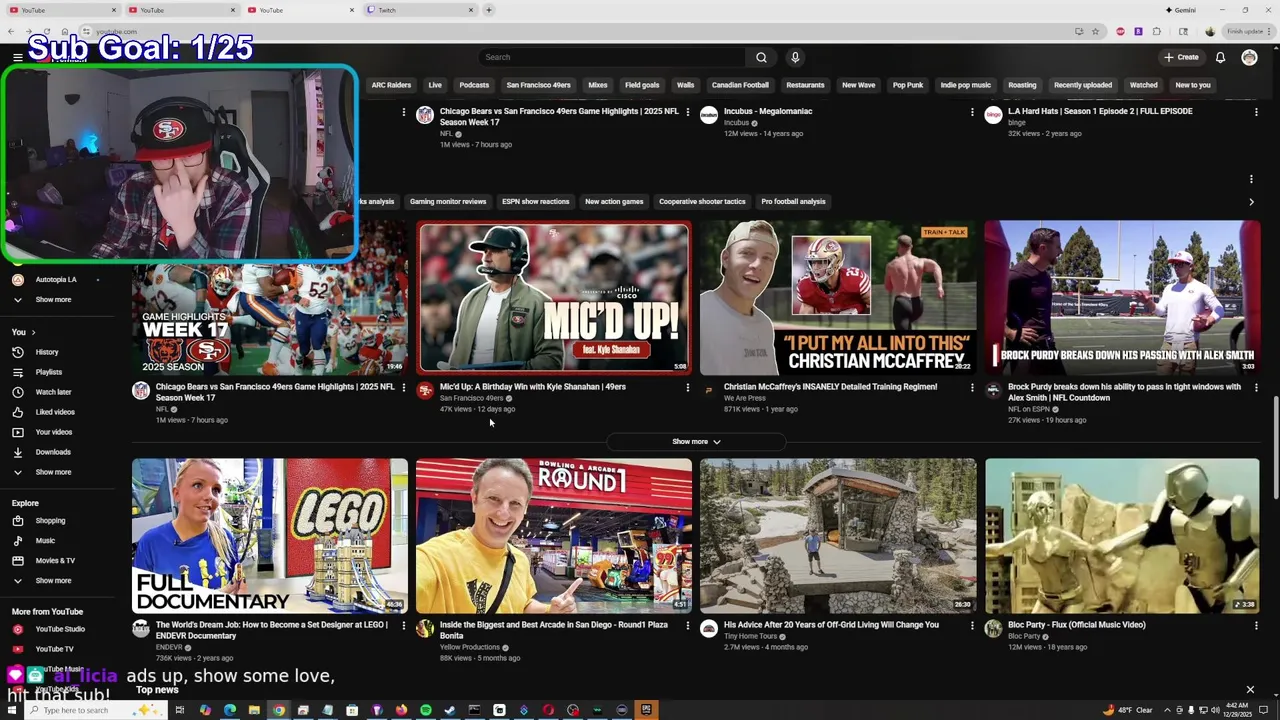Open the LEGO Full Documentary thumbnail
Viewport: 1280px width, 720px height.
(x=270, y=535)
